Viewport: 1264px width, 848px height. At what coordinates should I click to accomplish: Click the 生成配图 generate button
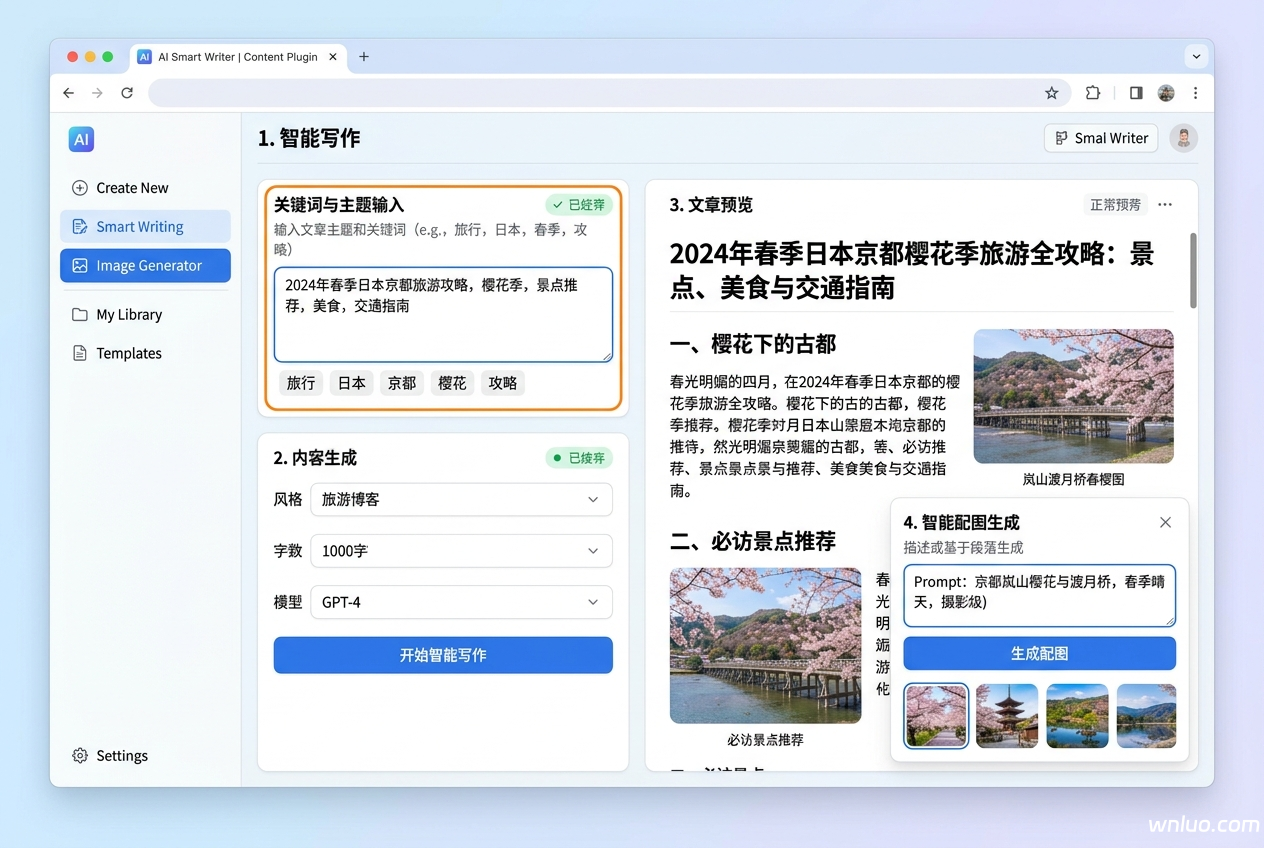(x=1039, y=653)
